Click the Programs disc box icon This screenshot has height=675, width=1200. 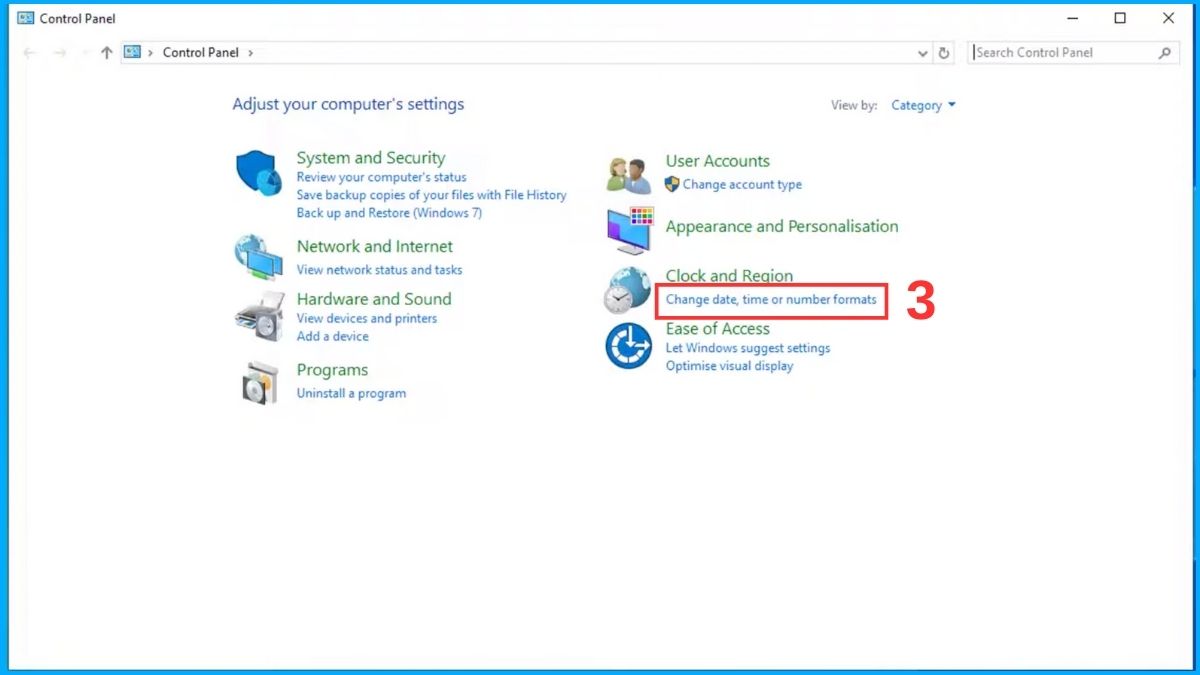point(260,382)
